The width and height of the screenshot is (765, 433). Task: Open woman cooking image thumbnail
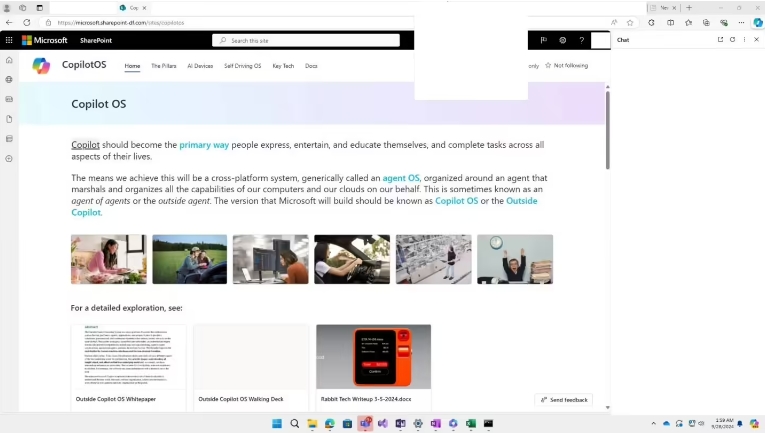coord(109,259)
